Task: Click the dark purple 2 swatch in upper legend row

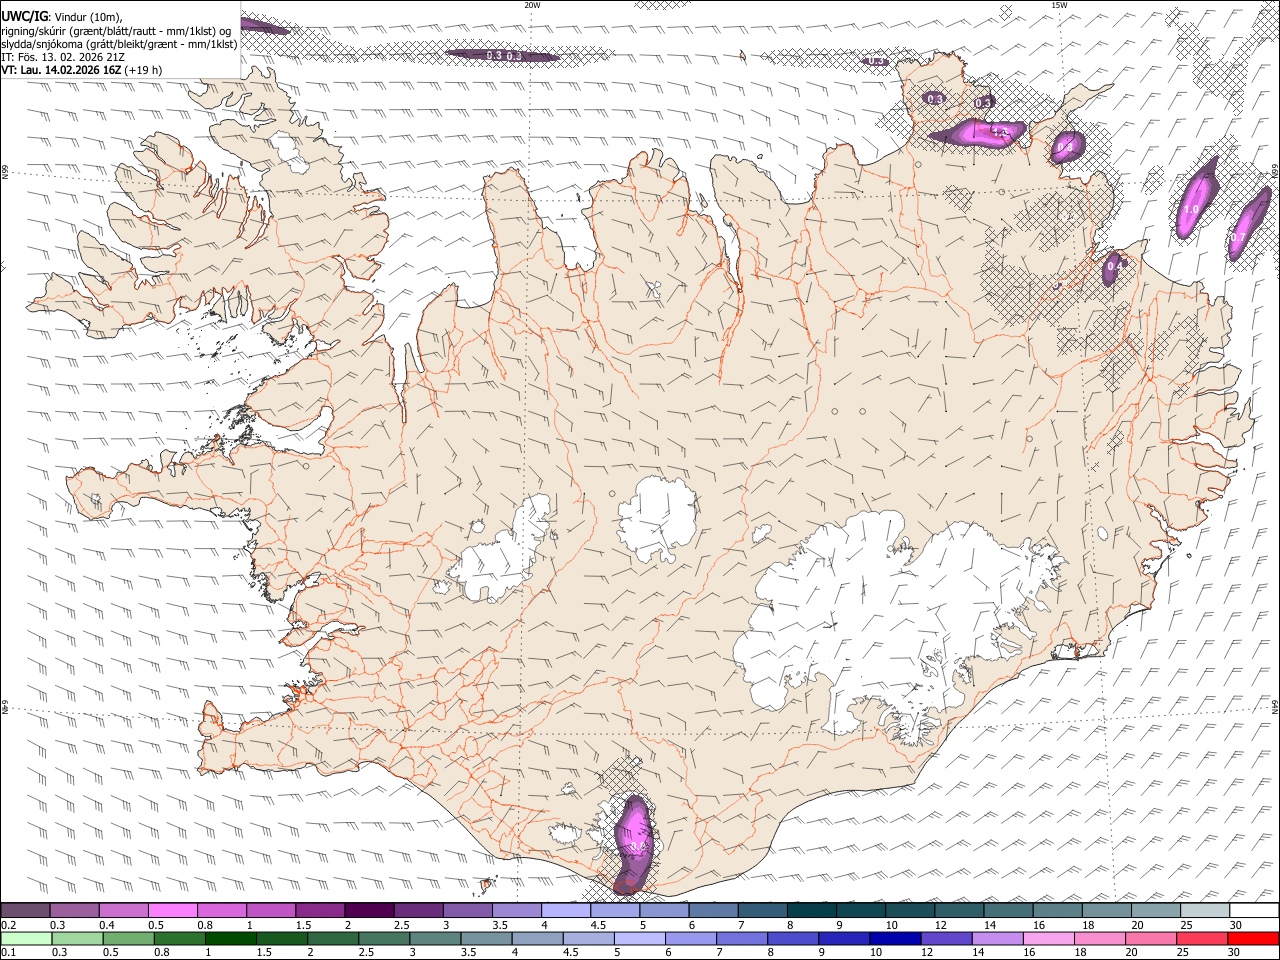Action: pos(368,911)
